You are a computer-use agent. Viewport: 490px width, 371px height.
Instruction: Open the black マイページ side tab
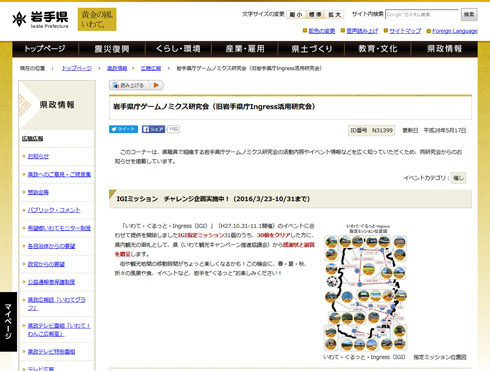pos(8,321)
